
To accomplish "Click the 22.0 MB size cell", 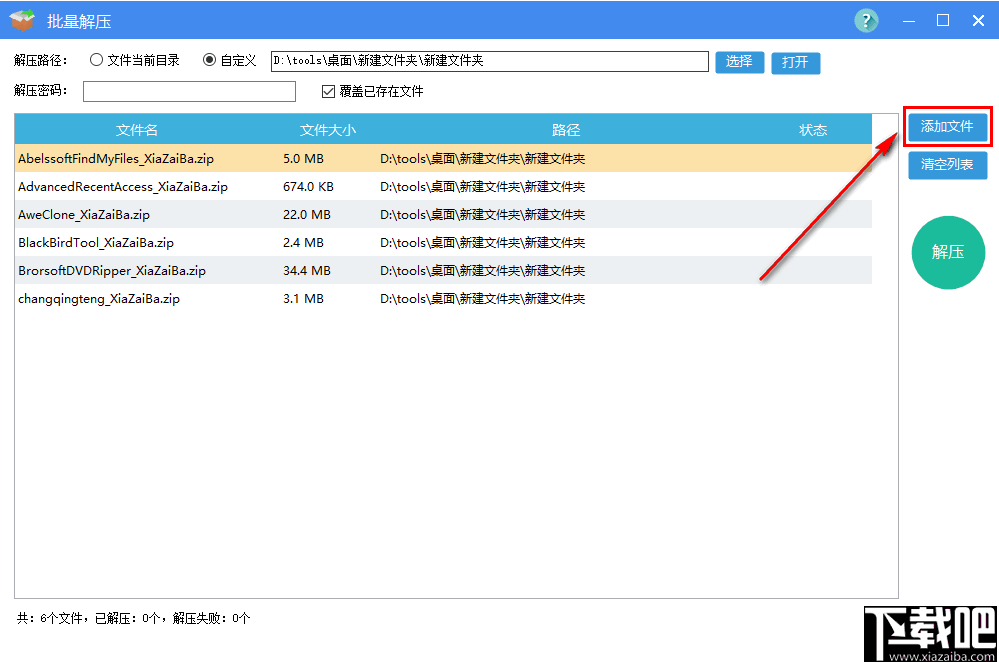I will coord(307,215).
